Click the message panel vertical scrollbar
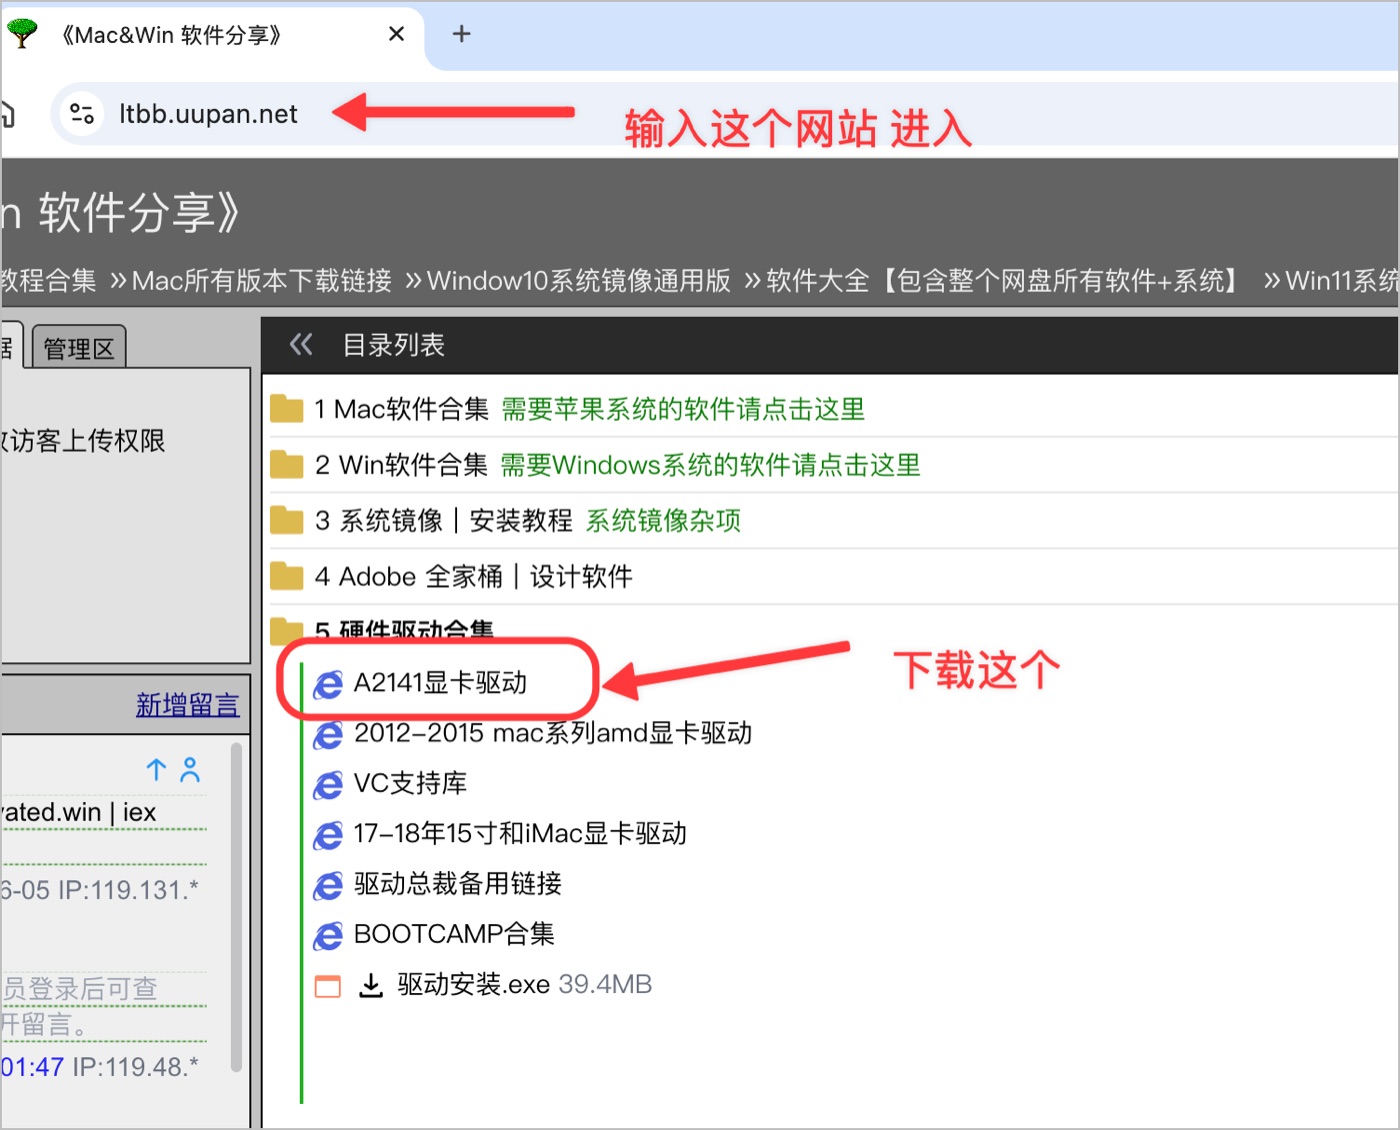Image resolution: width=1400 pixels, height=1130 pixels. [x=236, y=907]
